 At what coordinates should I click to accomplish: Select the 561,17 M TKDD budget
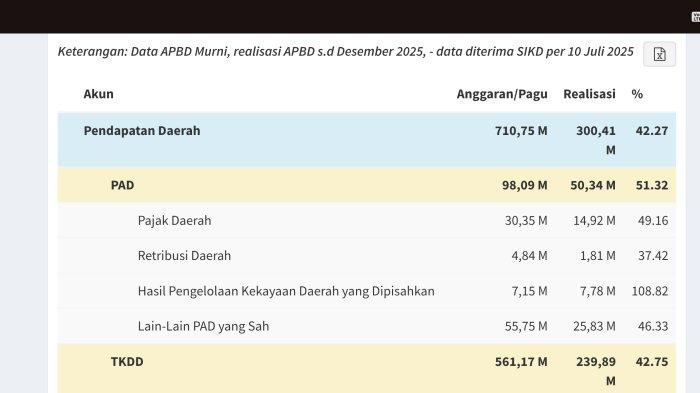521,361
